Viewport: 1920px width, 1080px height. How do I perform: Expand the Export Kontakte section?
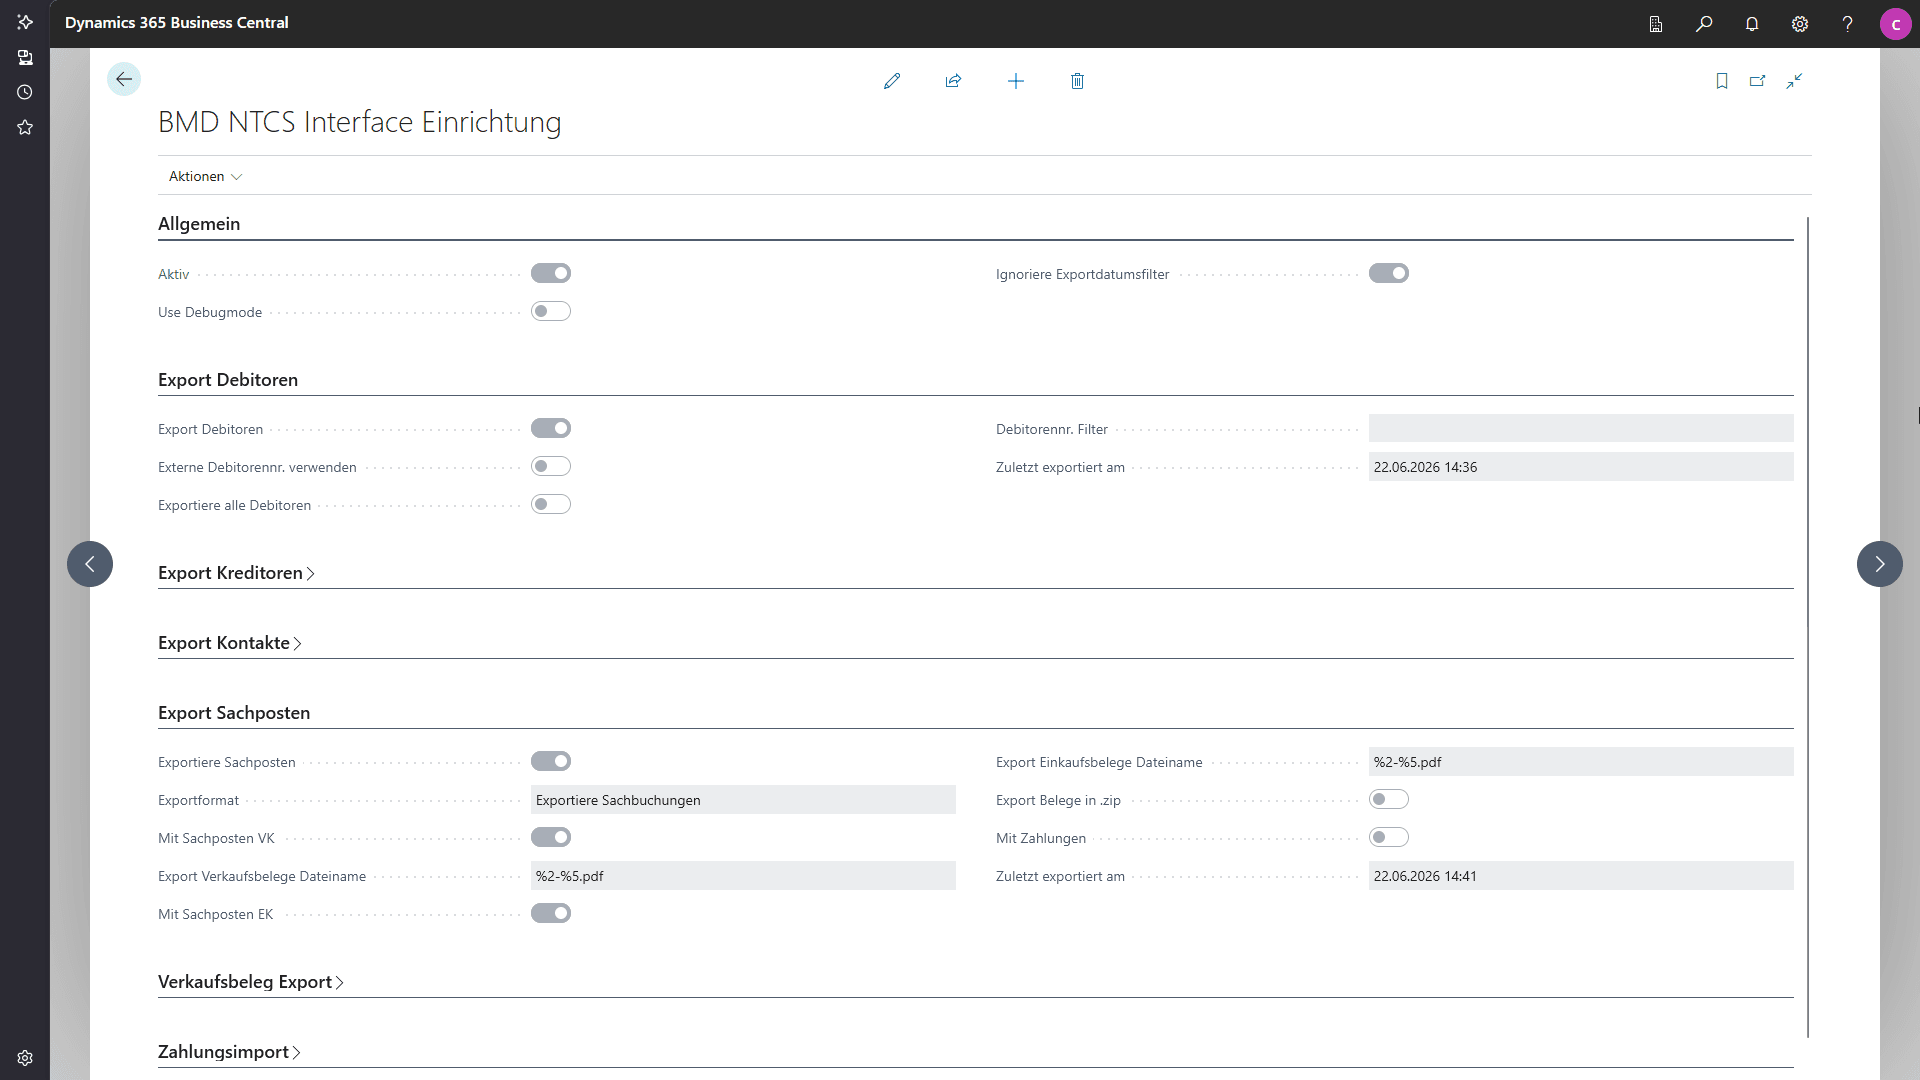pos(230,643)
